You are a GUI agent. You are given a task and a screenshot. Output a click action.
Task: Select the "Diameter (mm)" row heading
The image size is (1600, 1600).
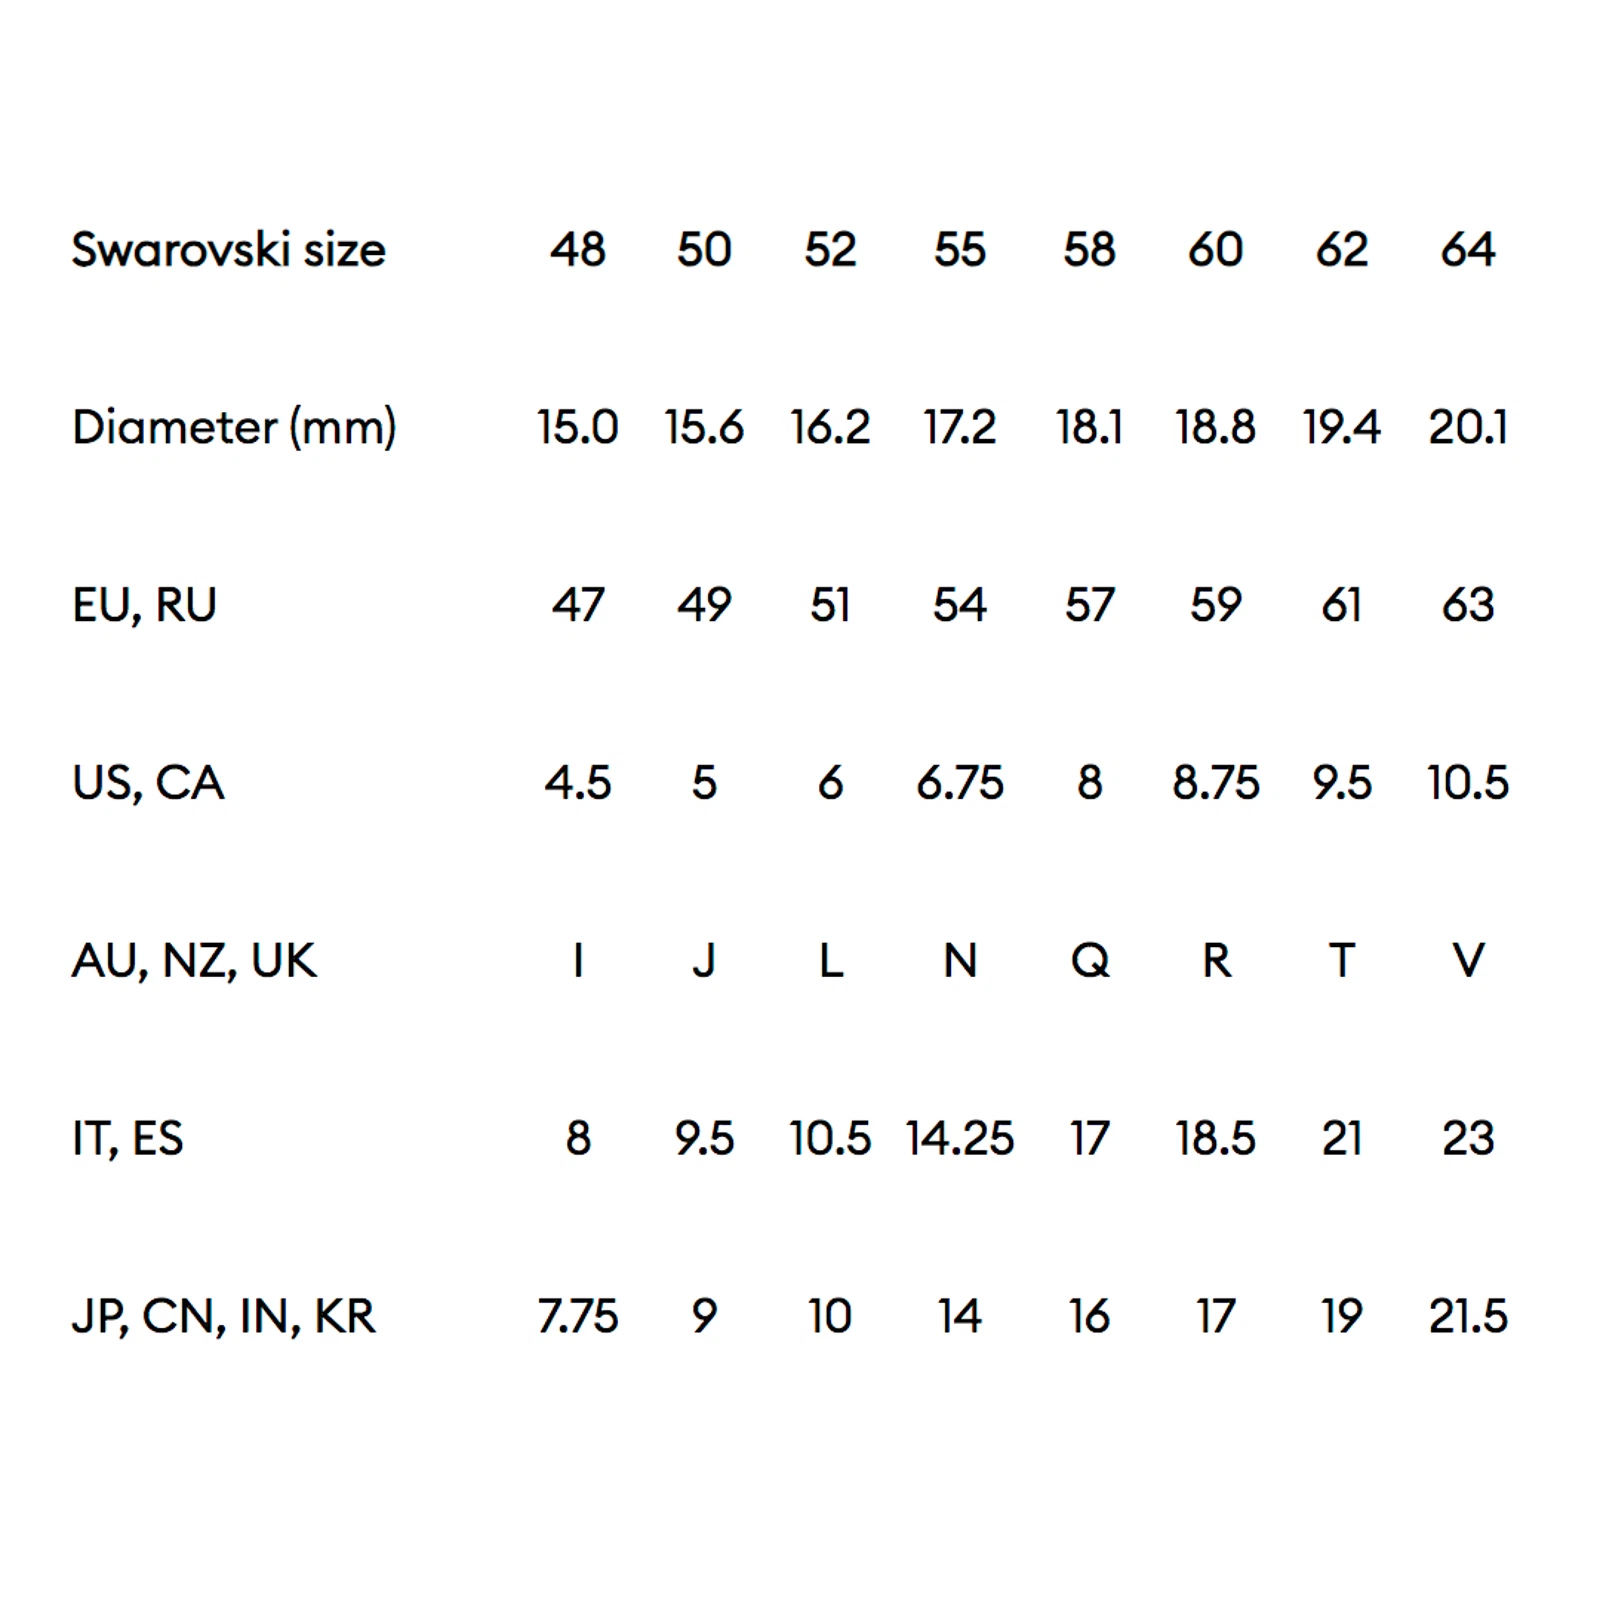[x=234, y=428]
